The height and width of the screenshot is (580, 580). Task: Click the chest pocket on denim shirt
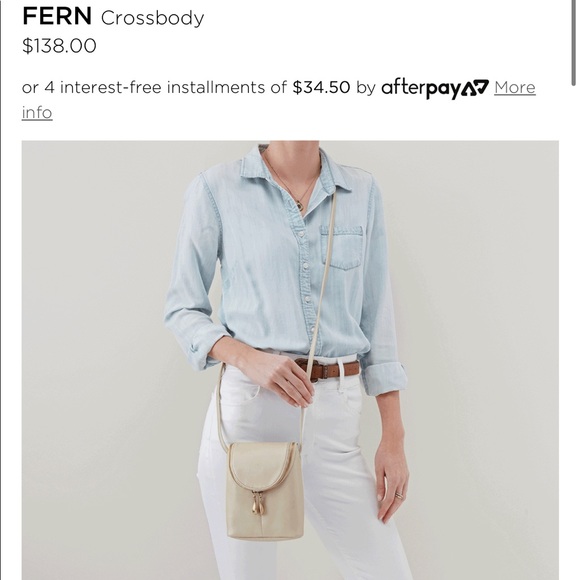click(x=342, y=247)
